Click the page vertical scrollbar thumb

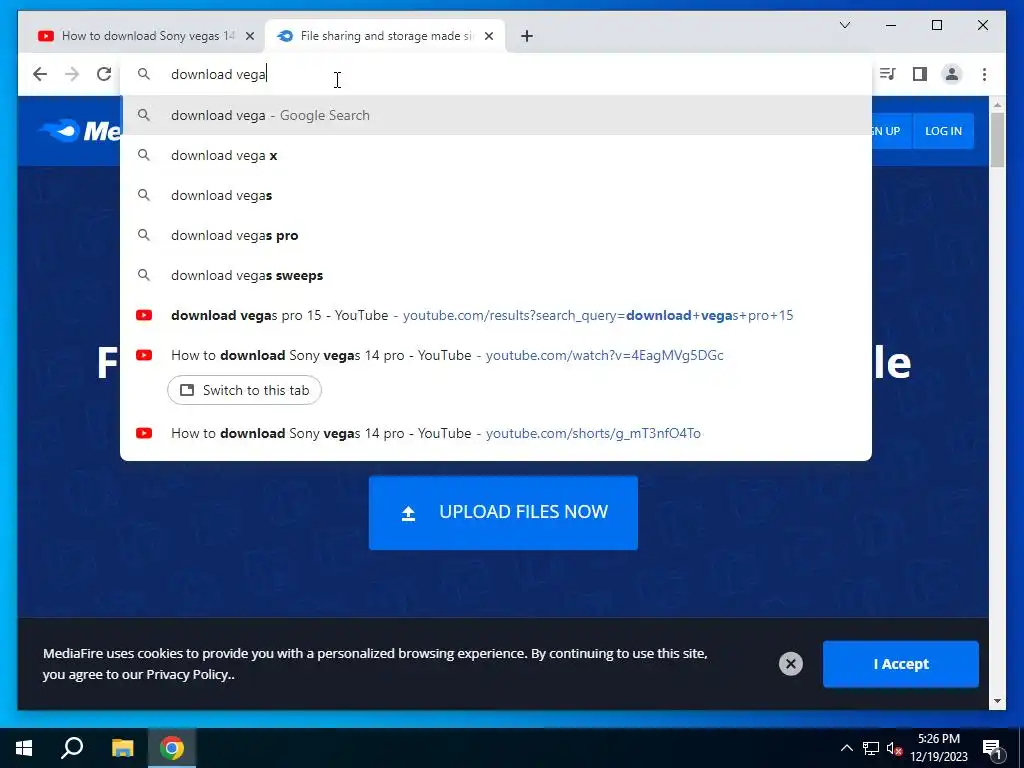[x=997, y=140]
